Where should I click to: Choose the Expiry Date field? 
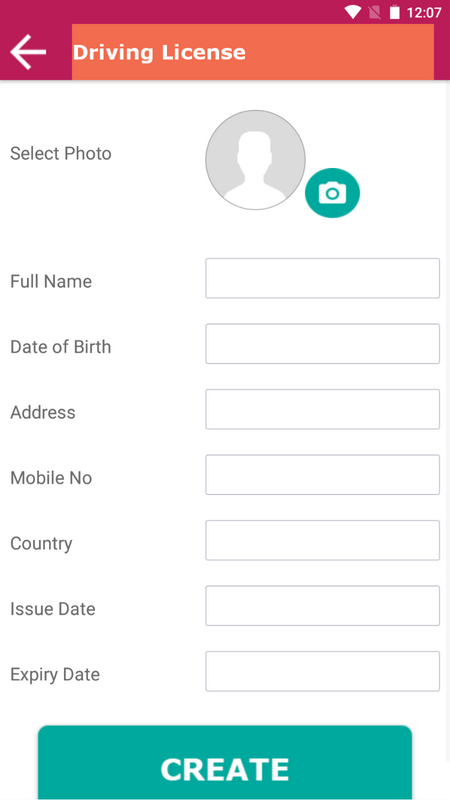pos(322,671)
